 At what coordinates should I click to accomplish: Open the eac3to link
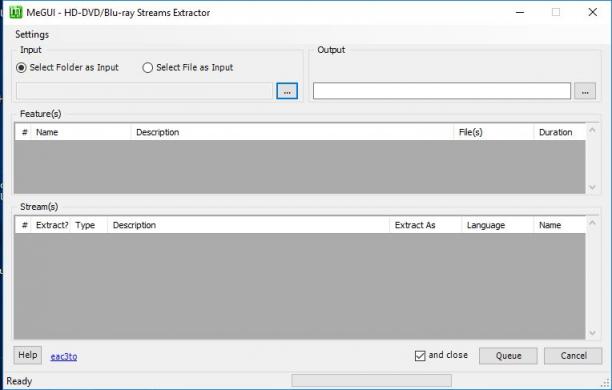pyautogui.click(x=64, y=356)
